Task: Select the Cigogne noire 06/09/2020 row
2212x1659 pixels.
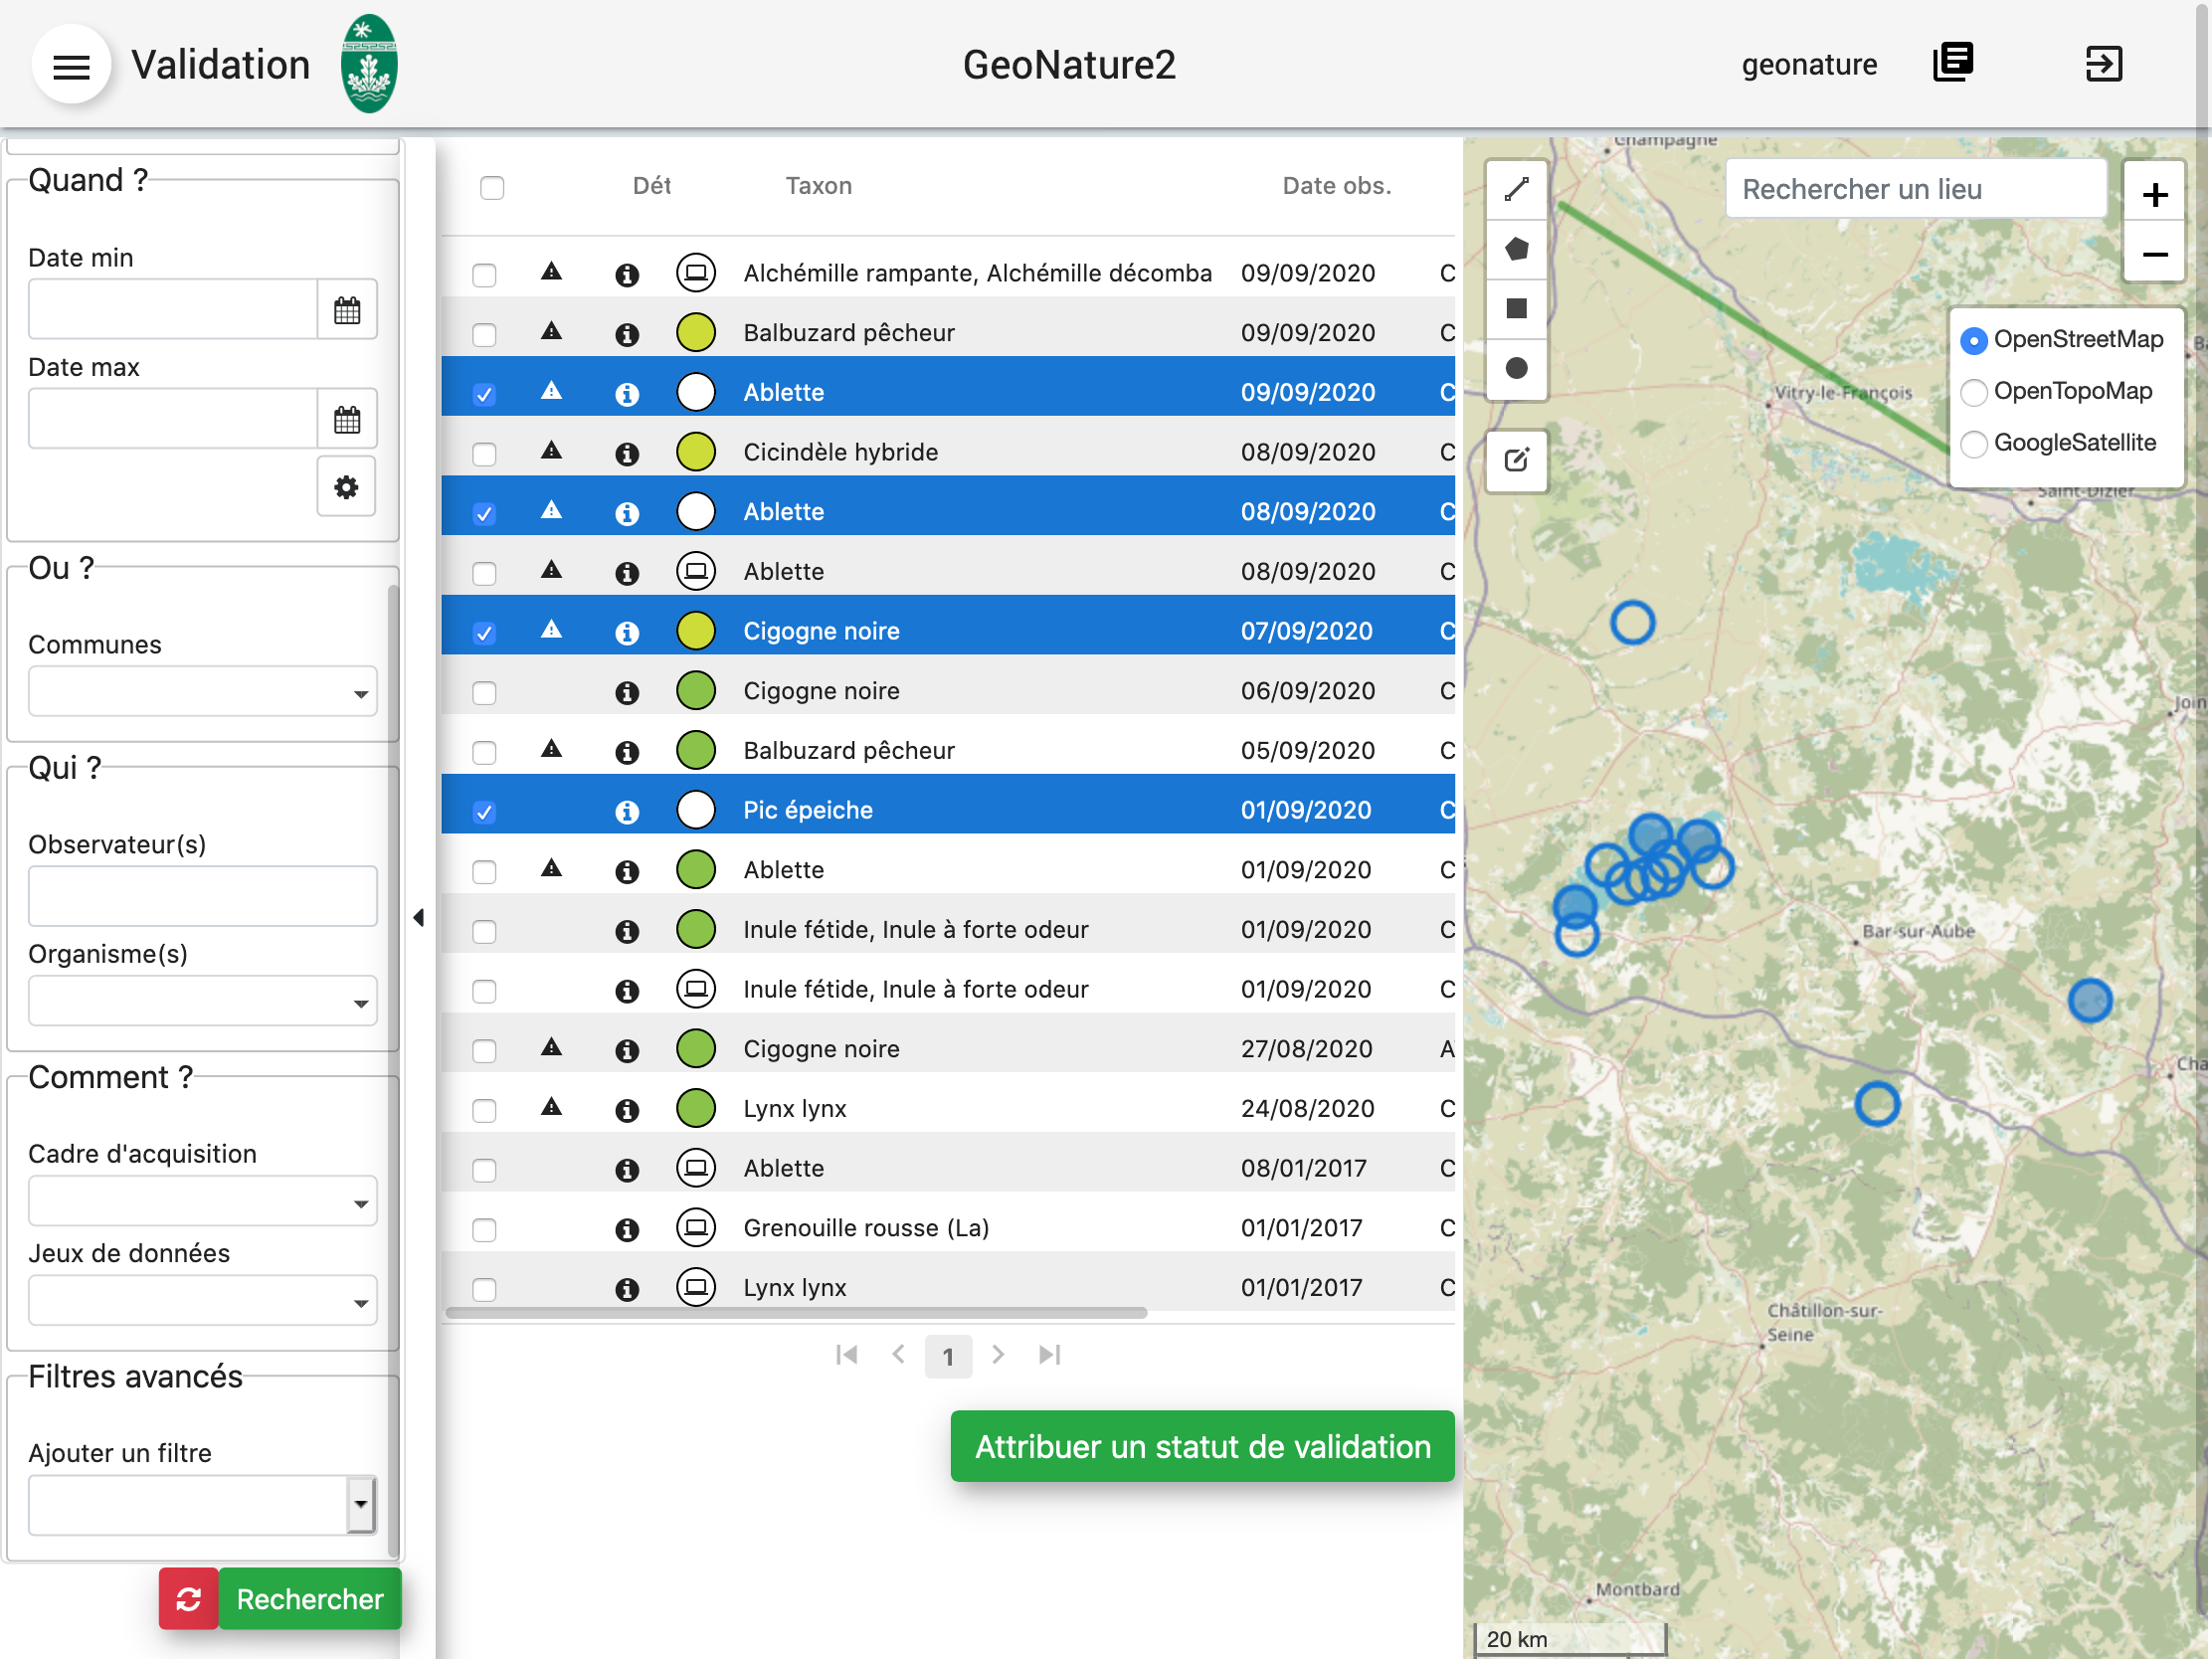Action: pyautogui.click(x=948, y=691)
